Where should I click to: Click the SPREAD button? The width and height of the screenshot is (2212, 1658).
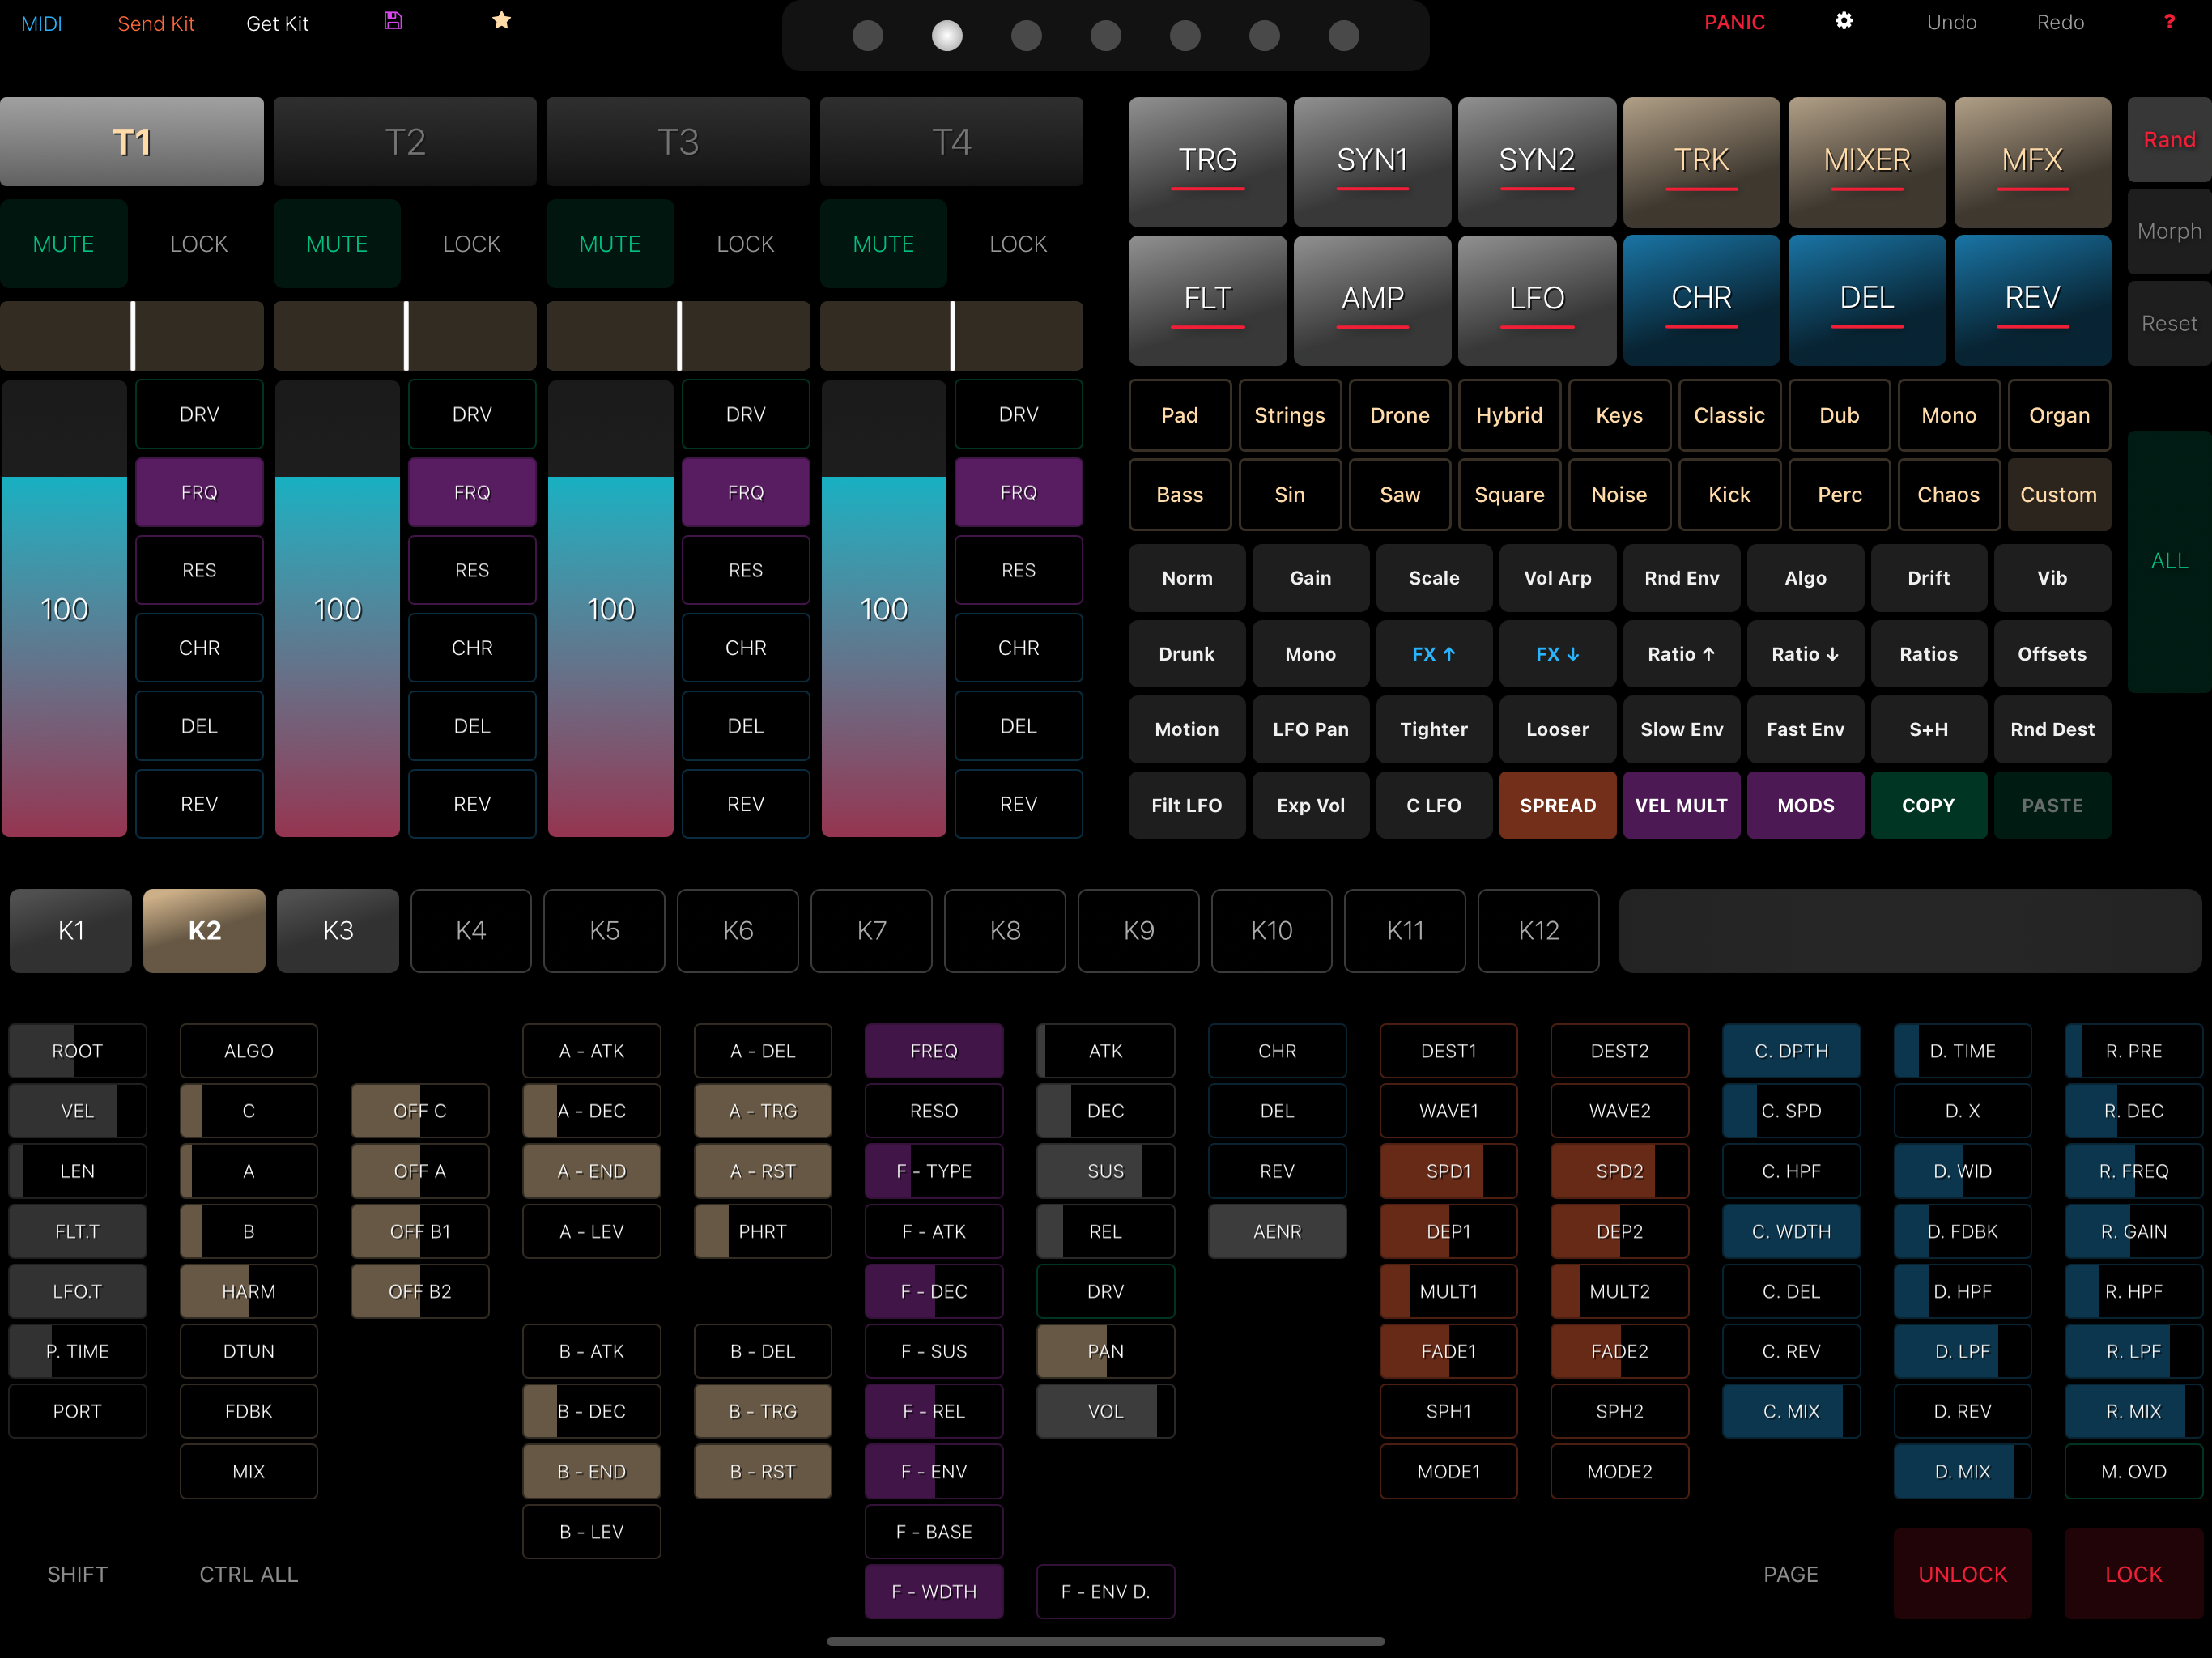pos(1557,805)
